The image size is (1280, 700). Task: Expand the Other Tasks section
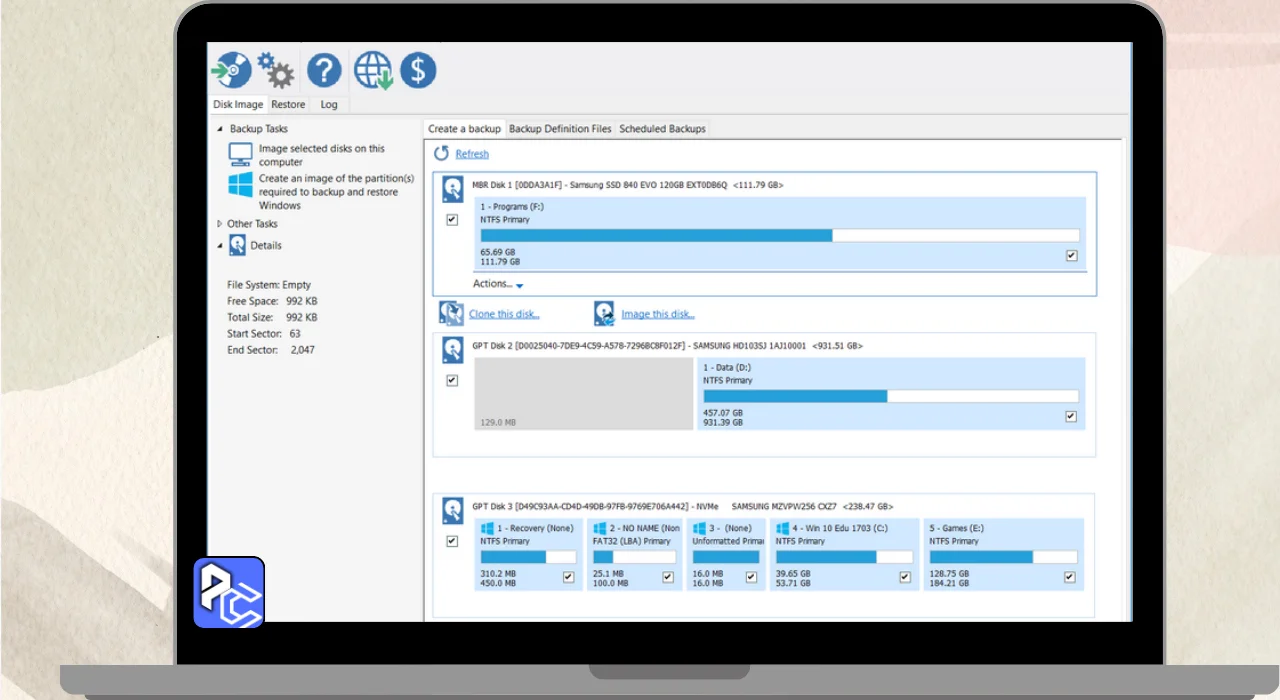(x=221, y=224)
